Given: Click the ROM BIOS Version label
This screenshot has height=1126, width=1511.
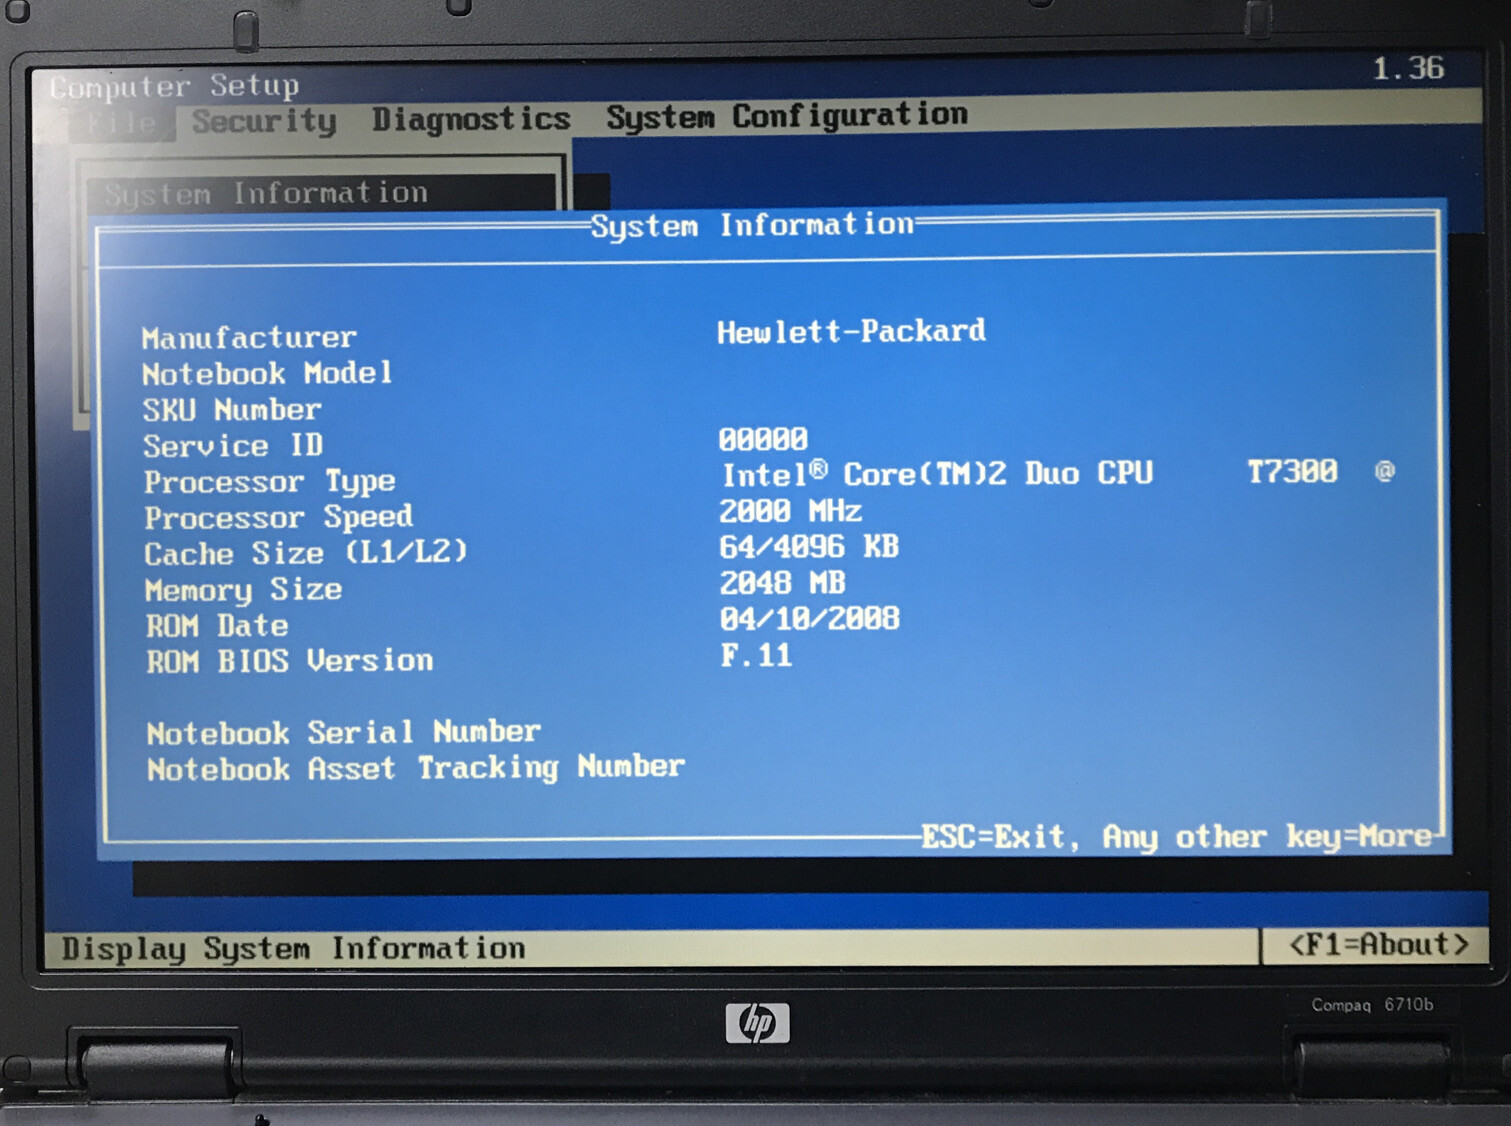Looking at the screenshot, I should click(290, 661).
